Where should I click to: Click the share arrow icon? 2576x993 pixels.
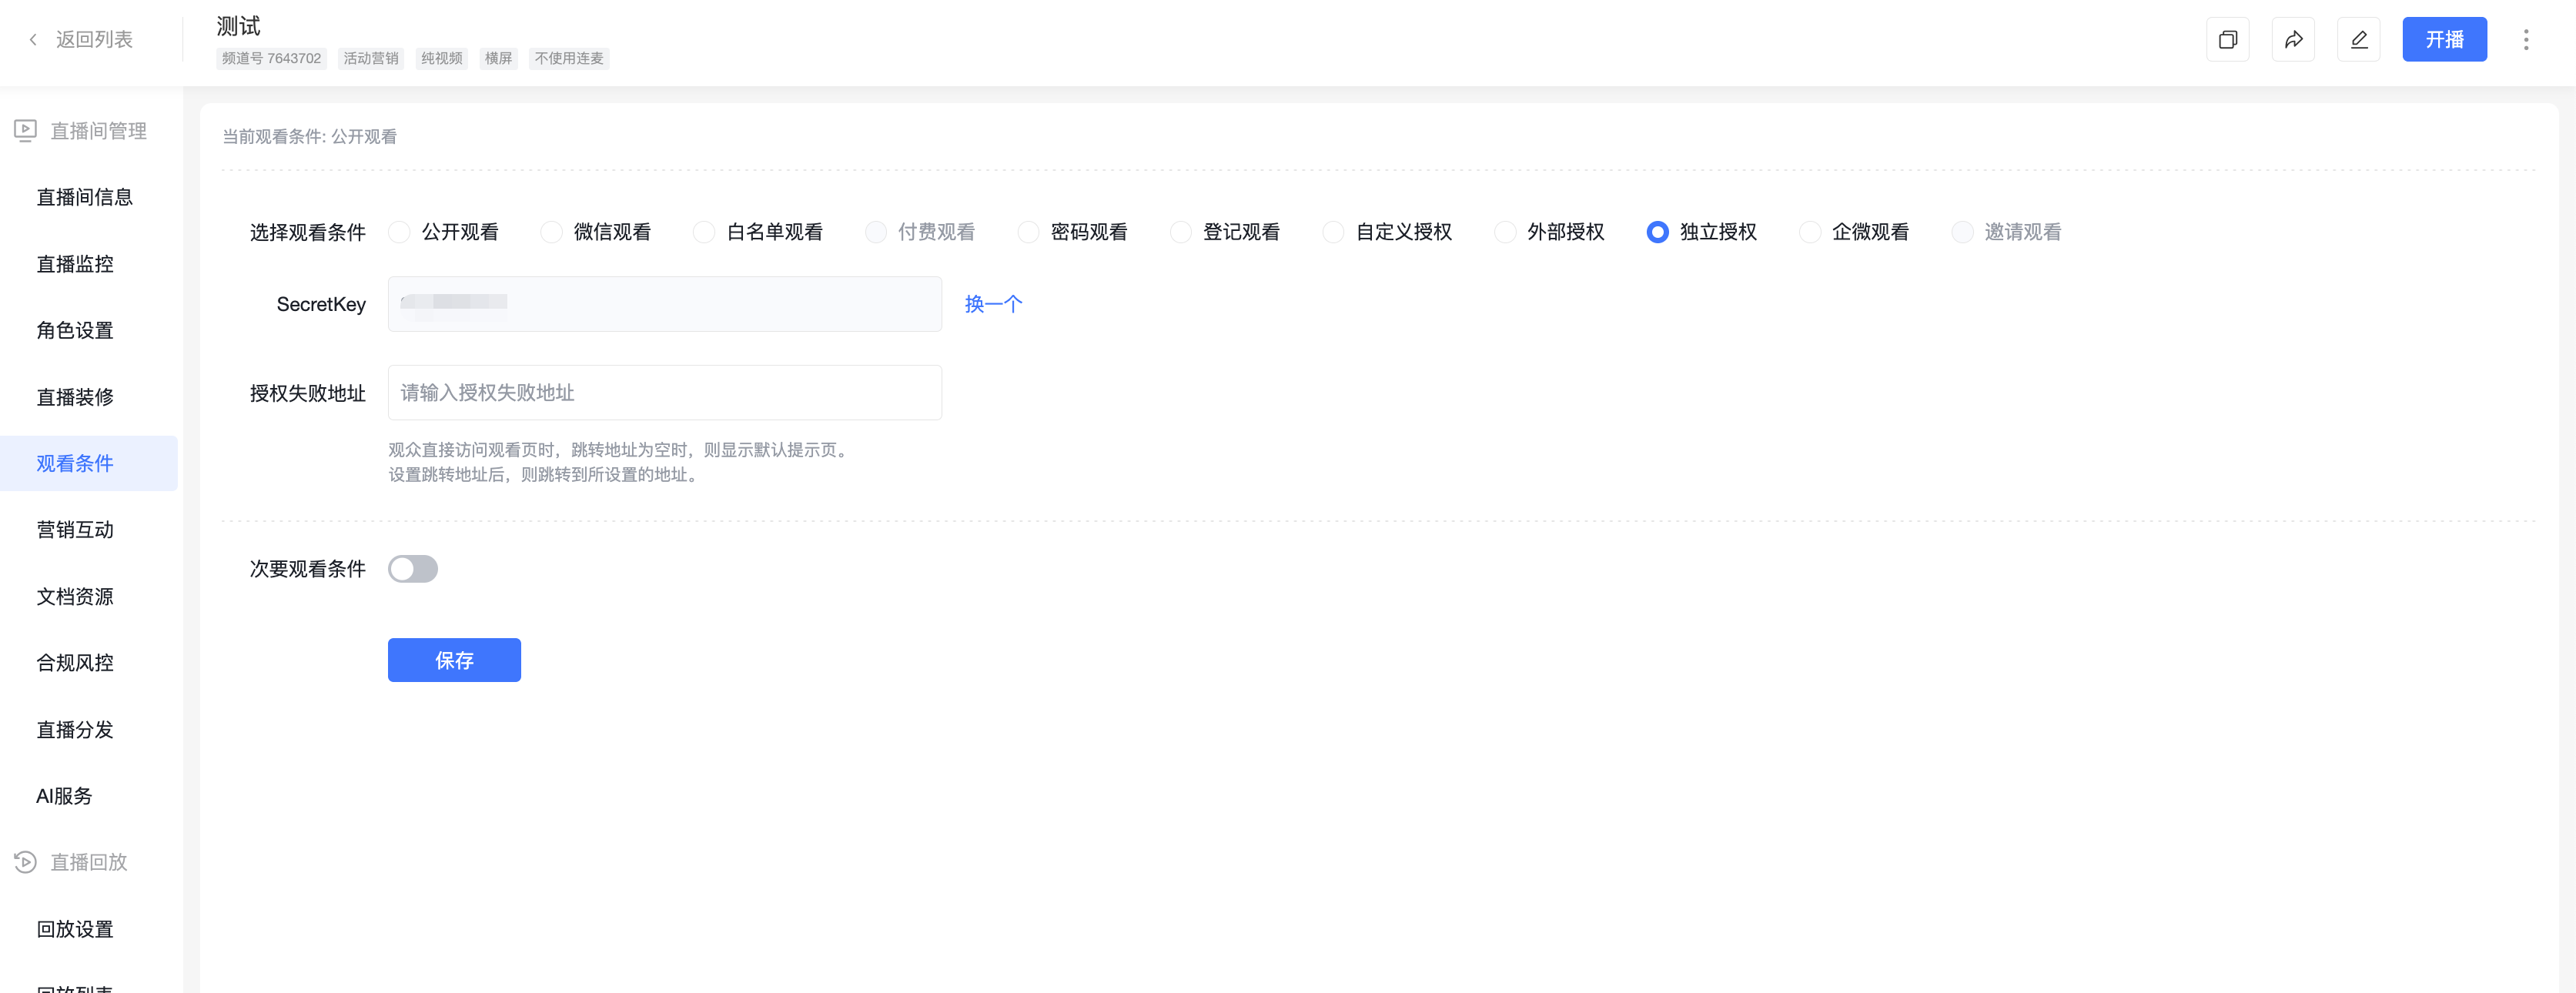coord(2293,40)
